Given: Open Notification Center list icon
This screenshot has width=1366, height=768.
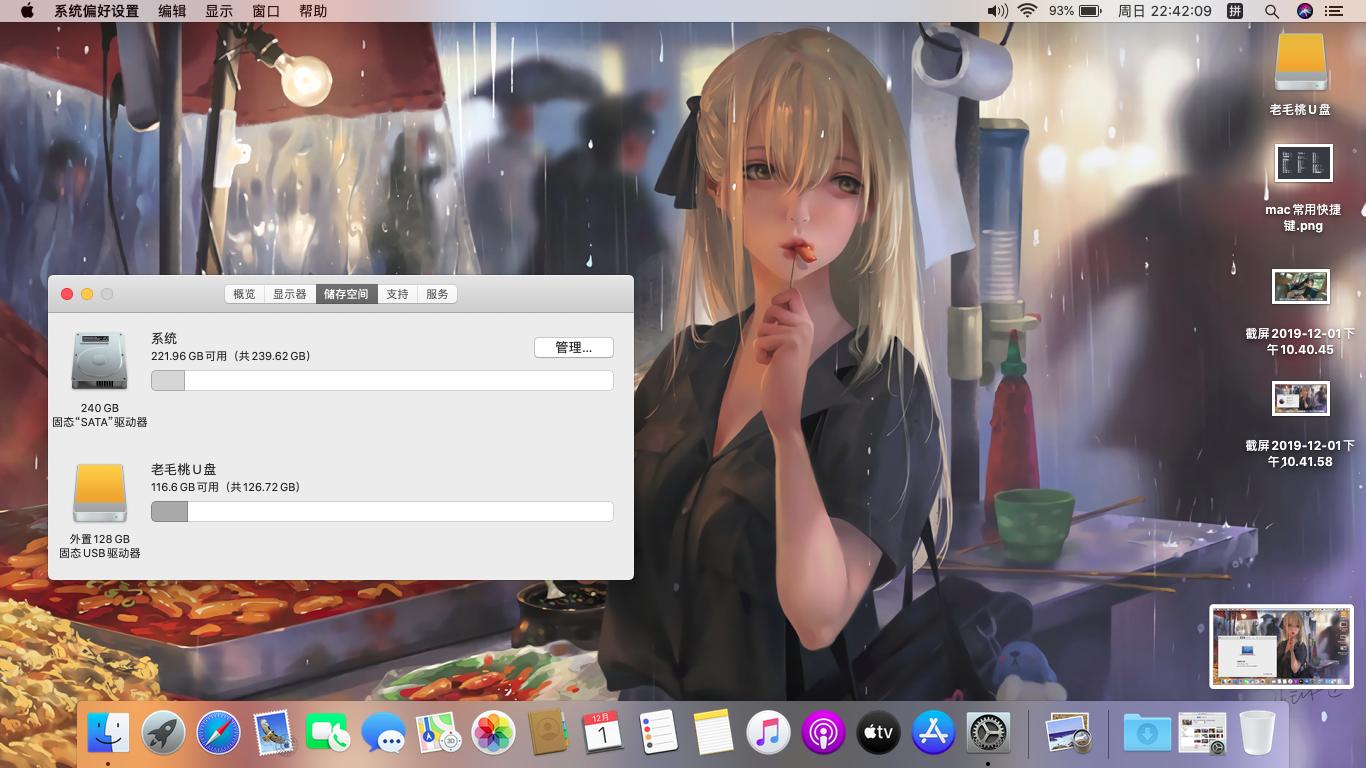Looking at the screenshot, I should click(x=1334, y=11).
